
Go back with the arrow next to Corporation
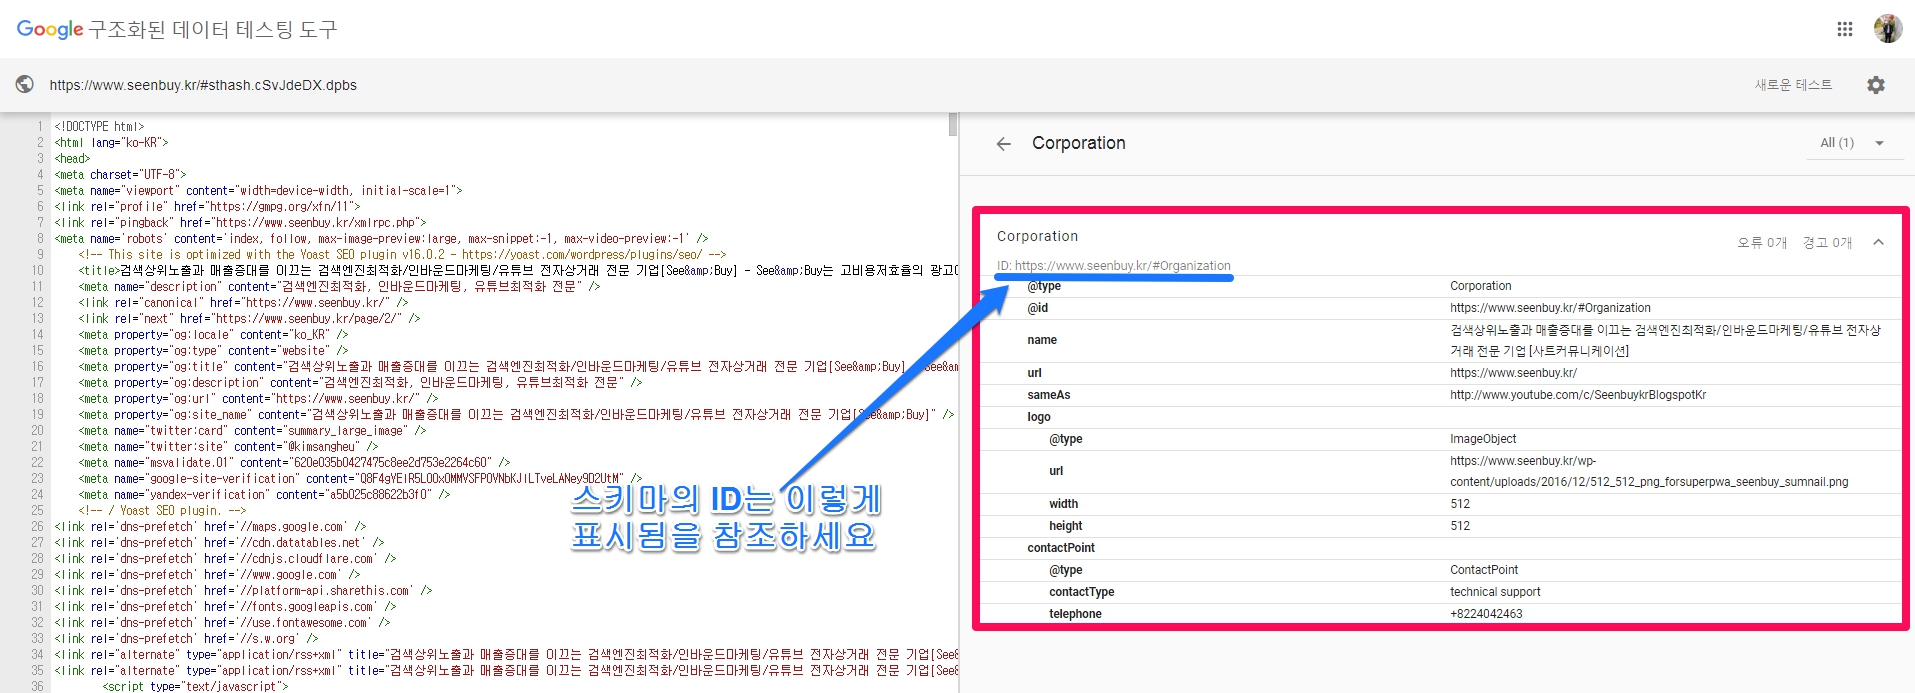tap(1004, 144)
